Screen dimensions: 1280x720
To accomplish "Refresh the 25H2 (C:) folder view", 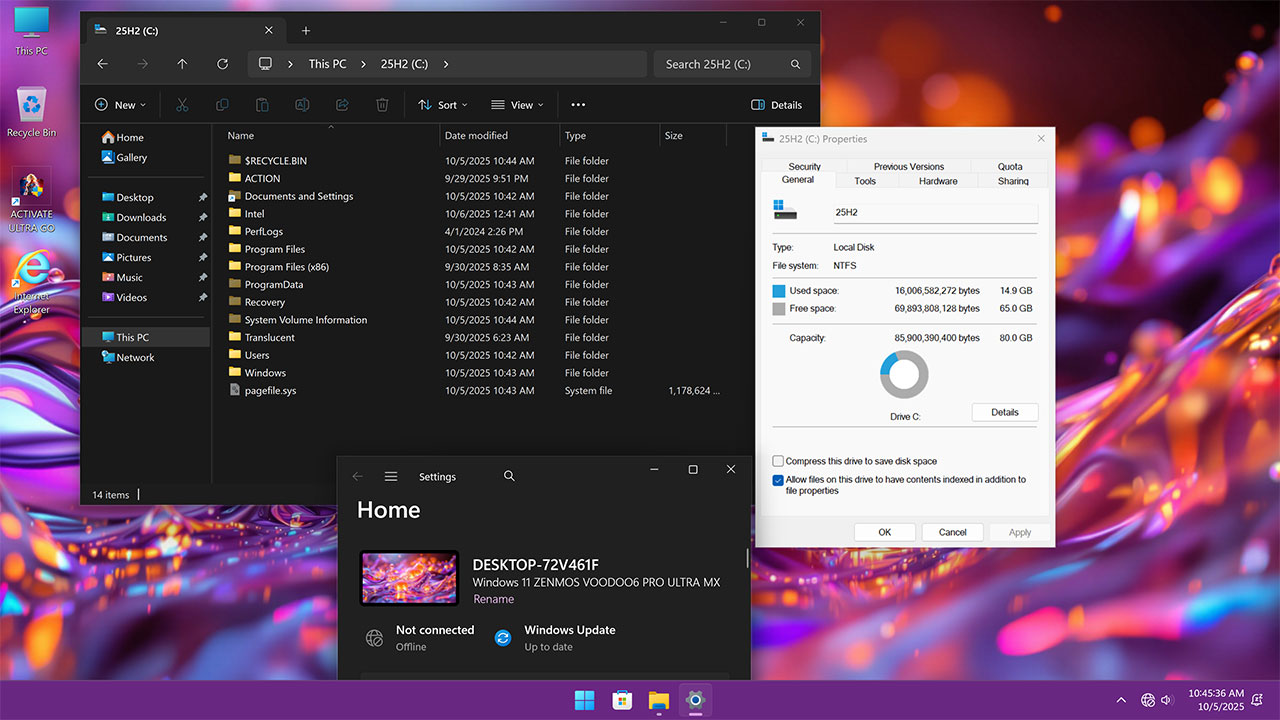I will [222, 64].
